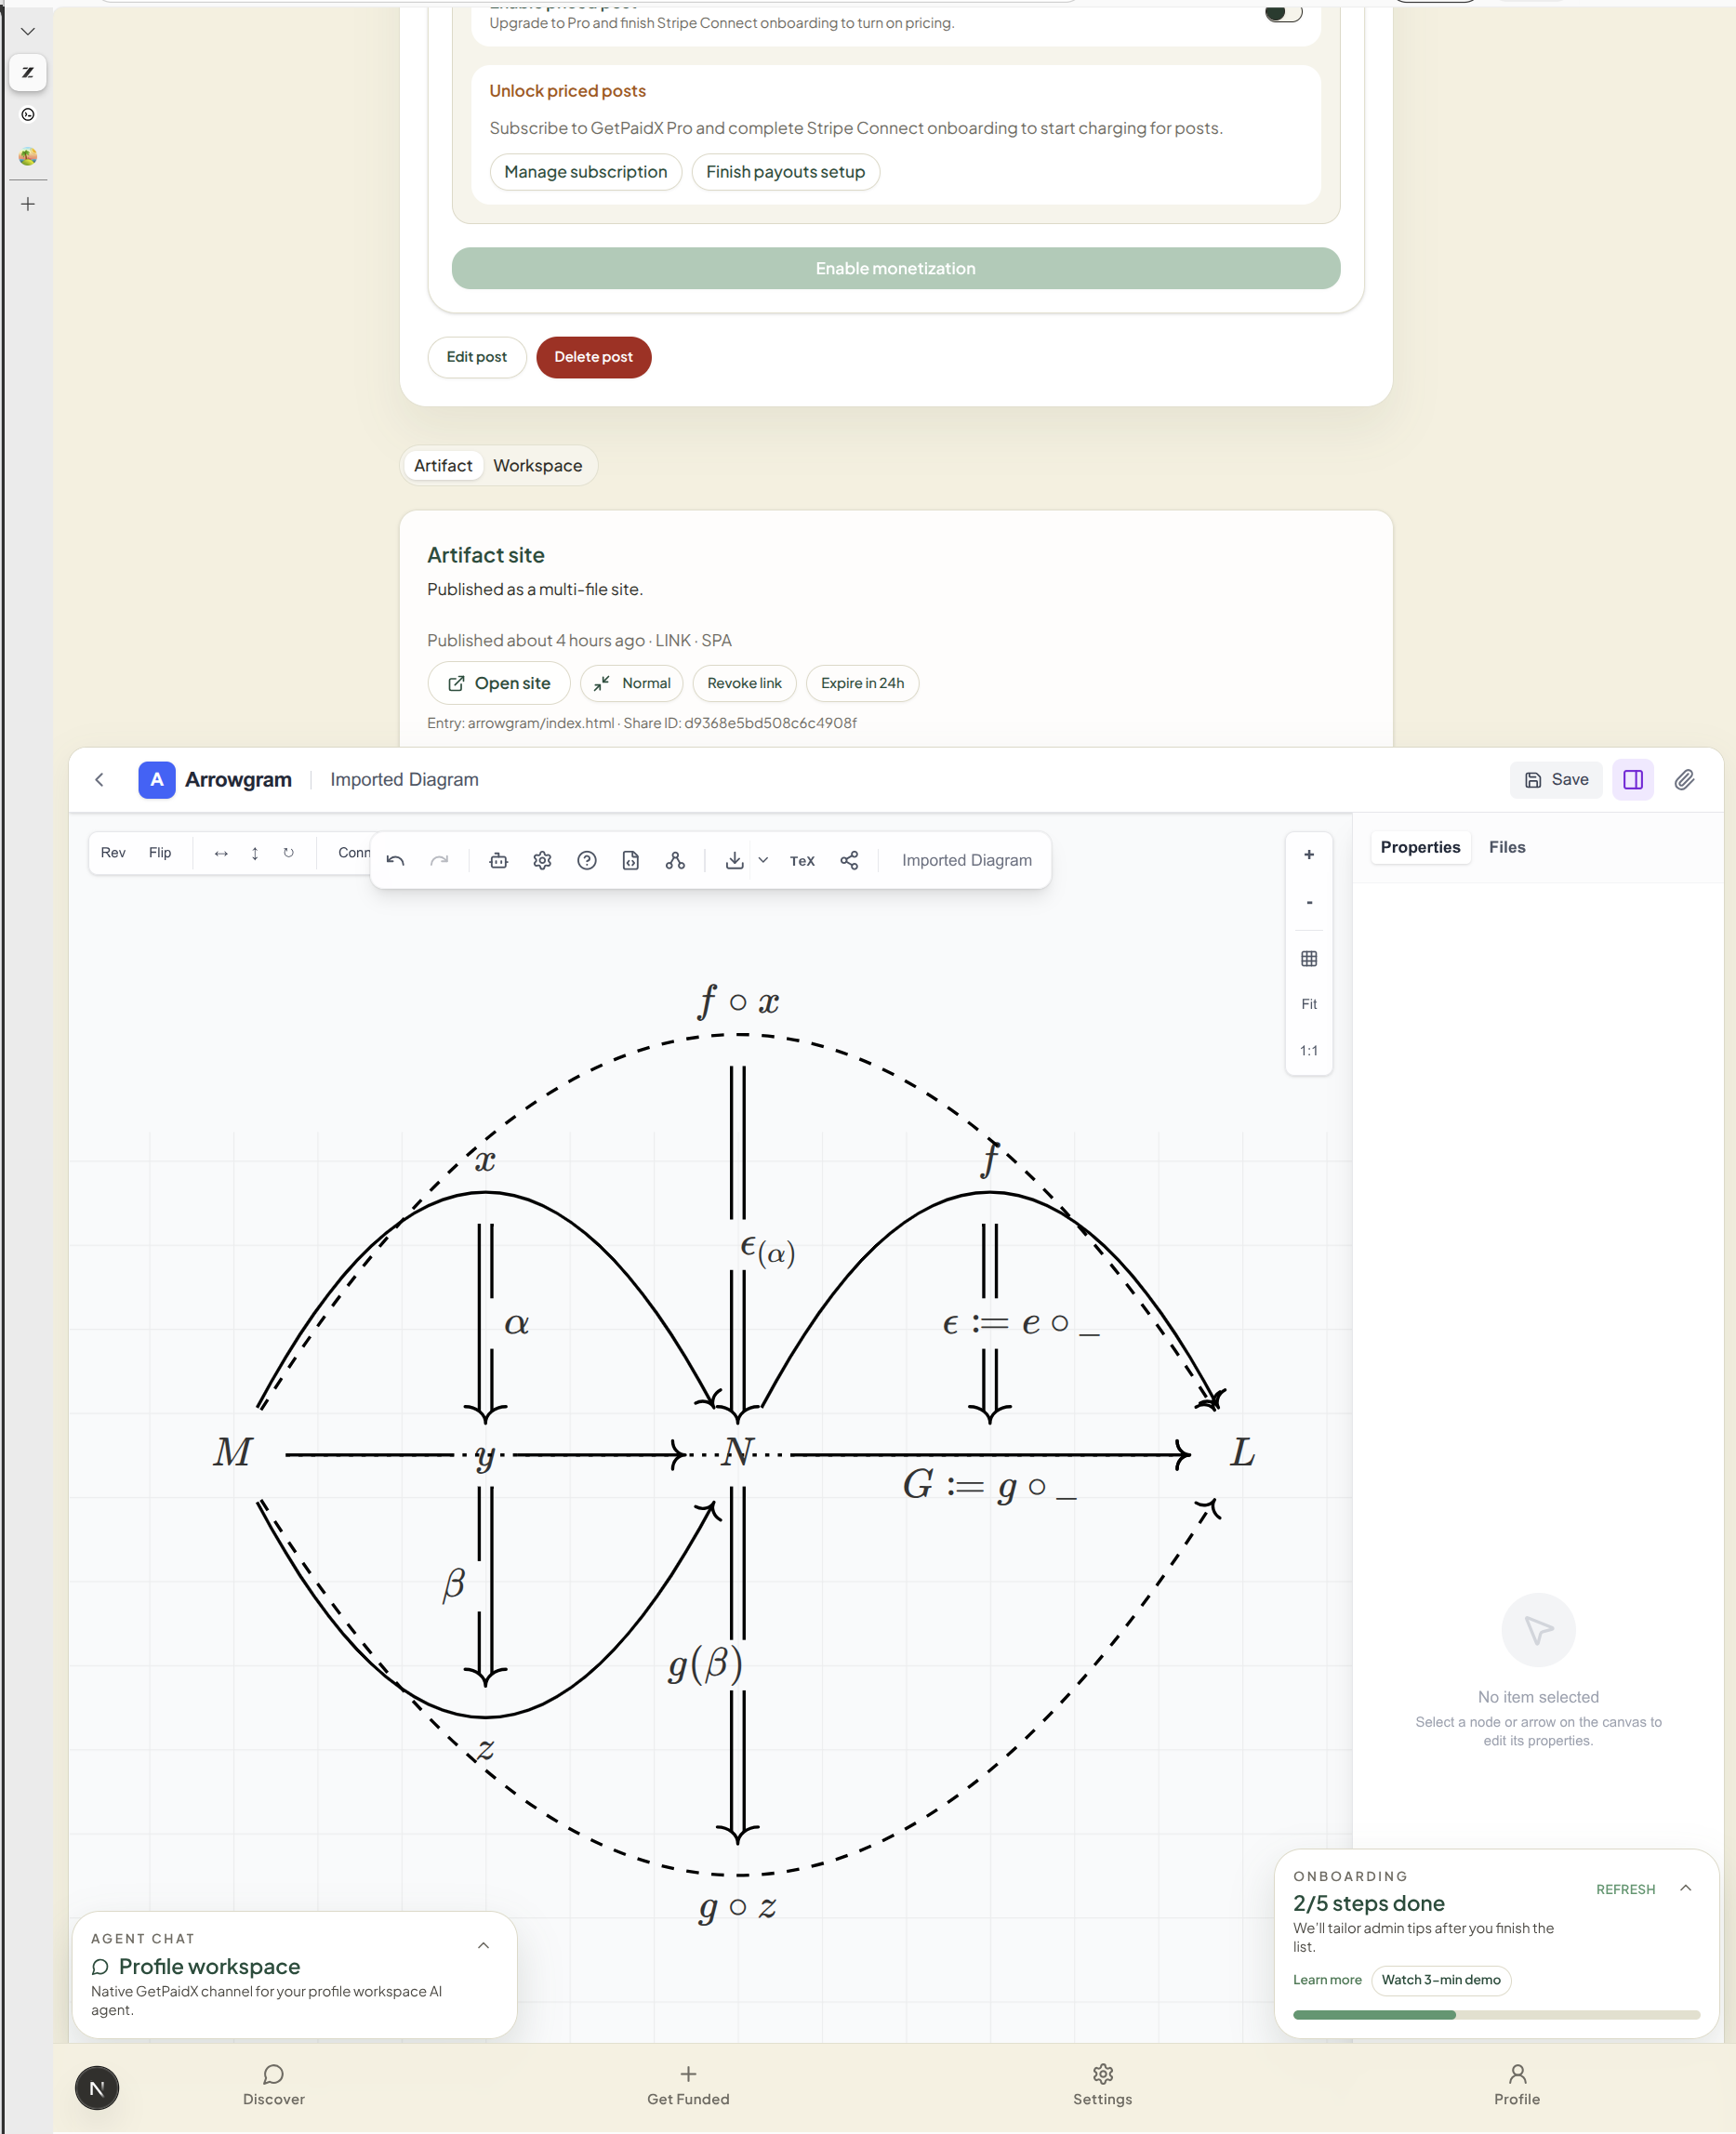Viewport: 1736px width, 2134px height.
Task: Switch to the Files tab
Action: coord(1507,847)
